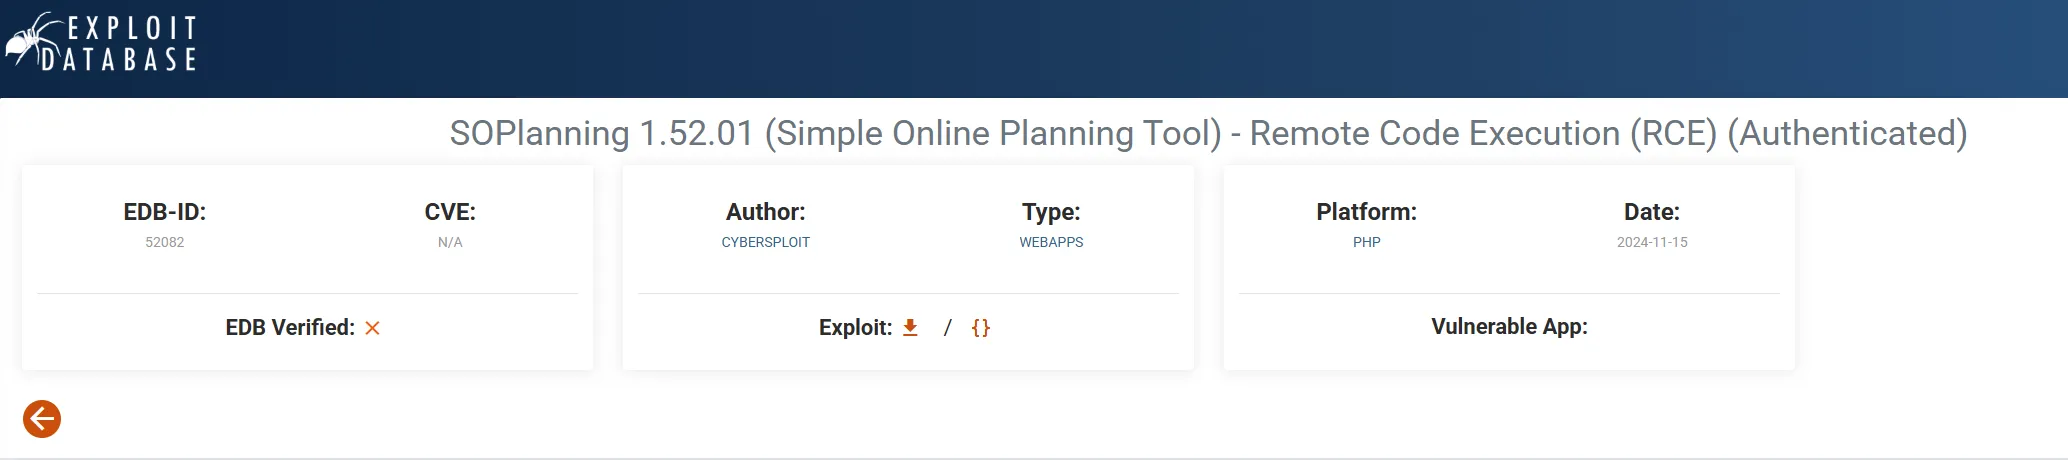This screenshot has width=2068, height=460.
Task: Click the Type heading
Action: (1051, 212)
